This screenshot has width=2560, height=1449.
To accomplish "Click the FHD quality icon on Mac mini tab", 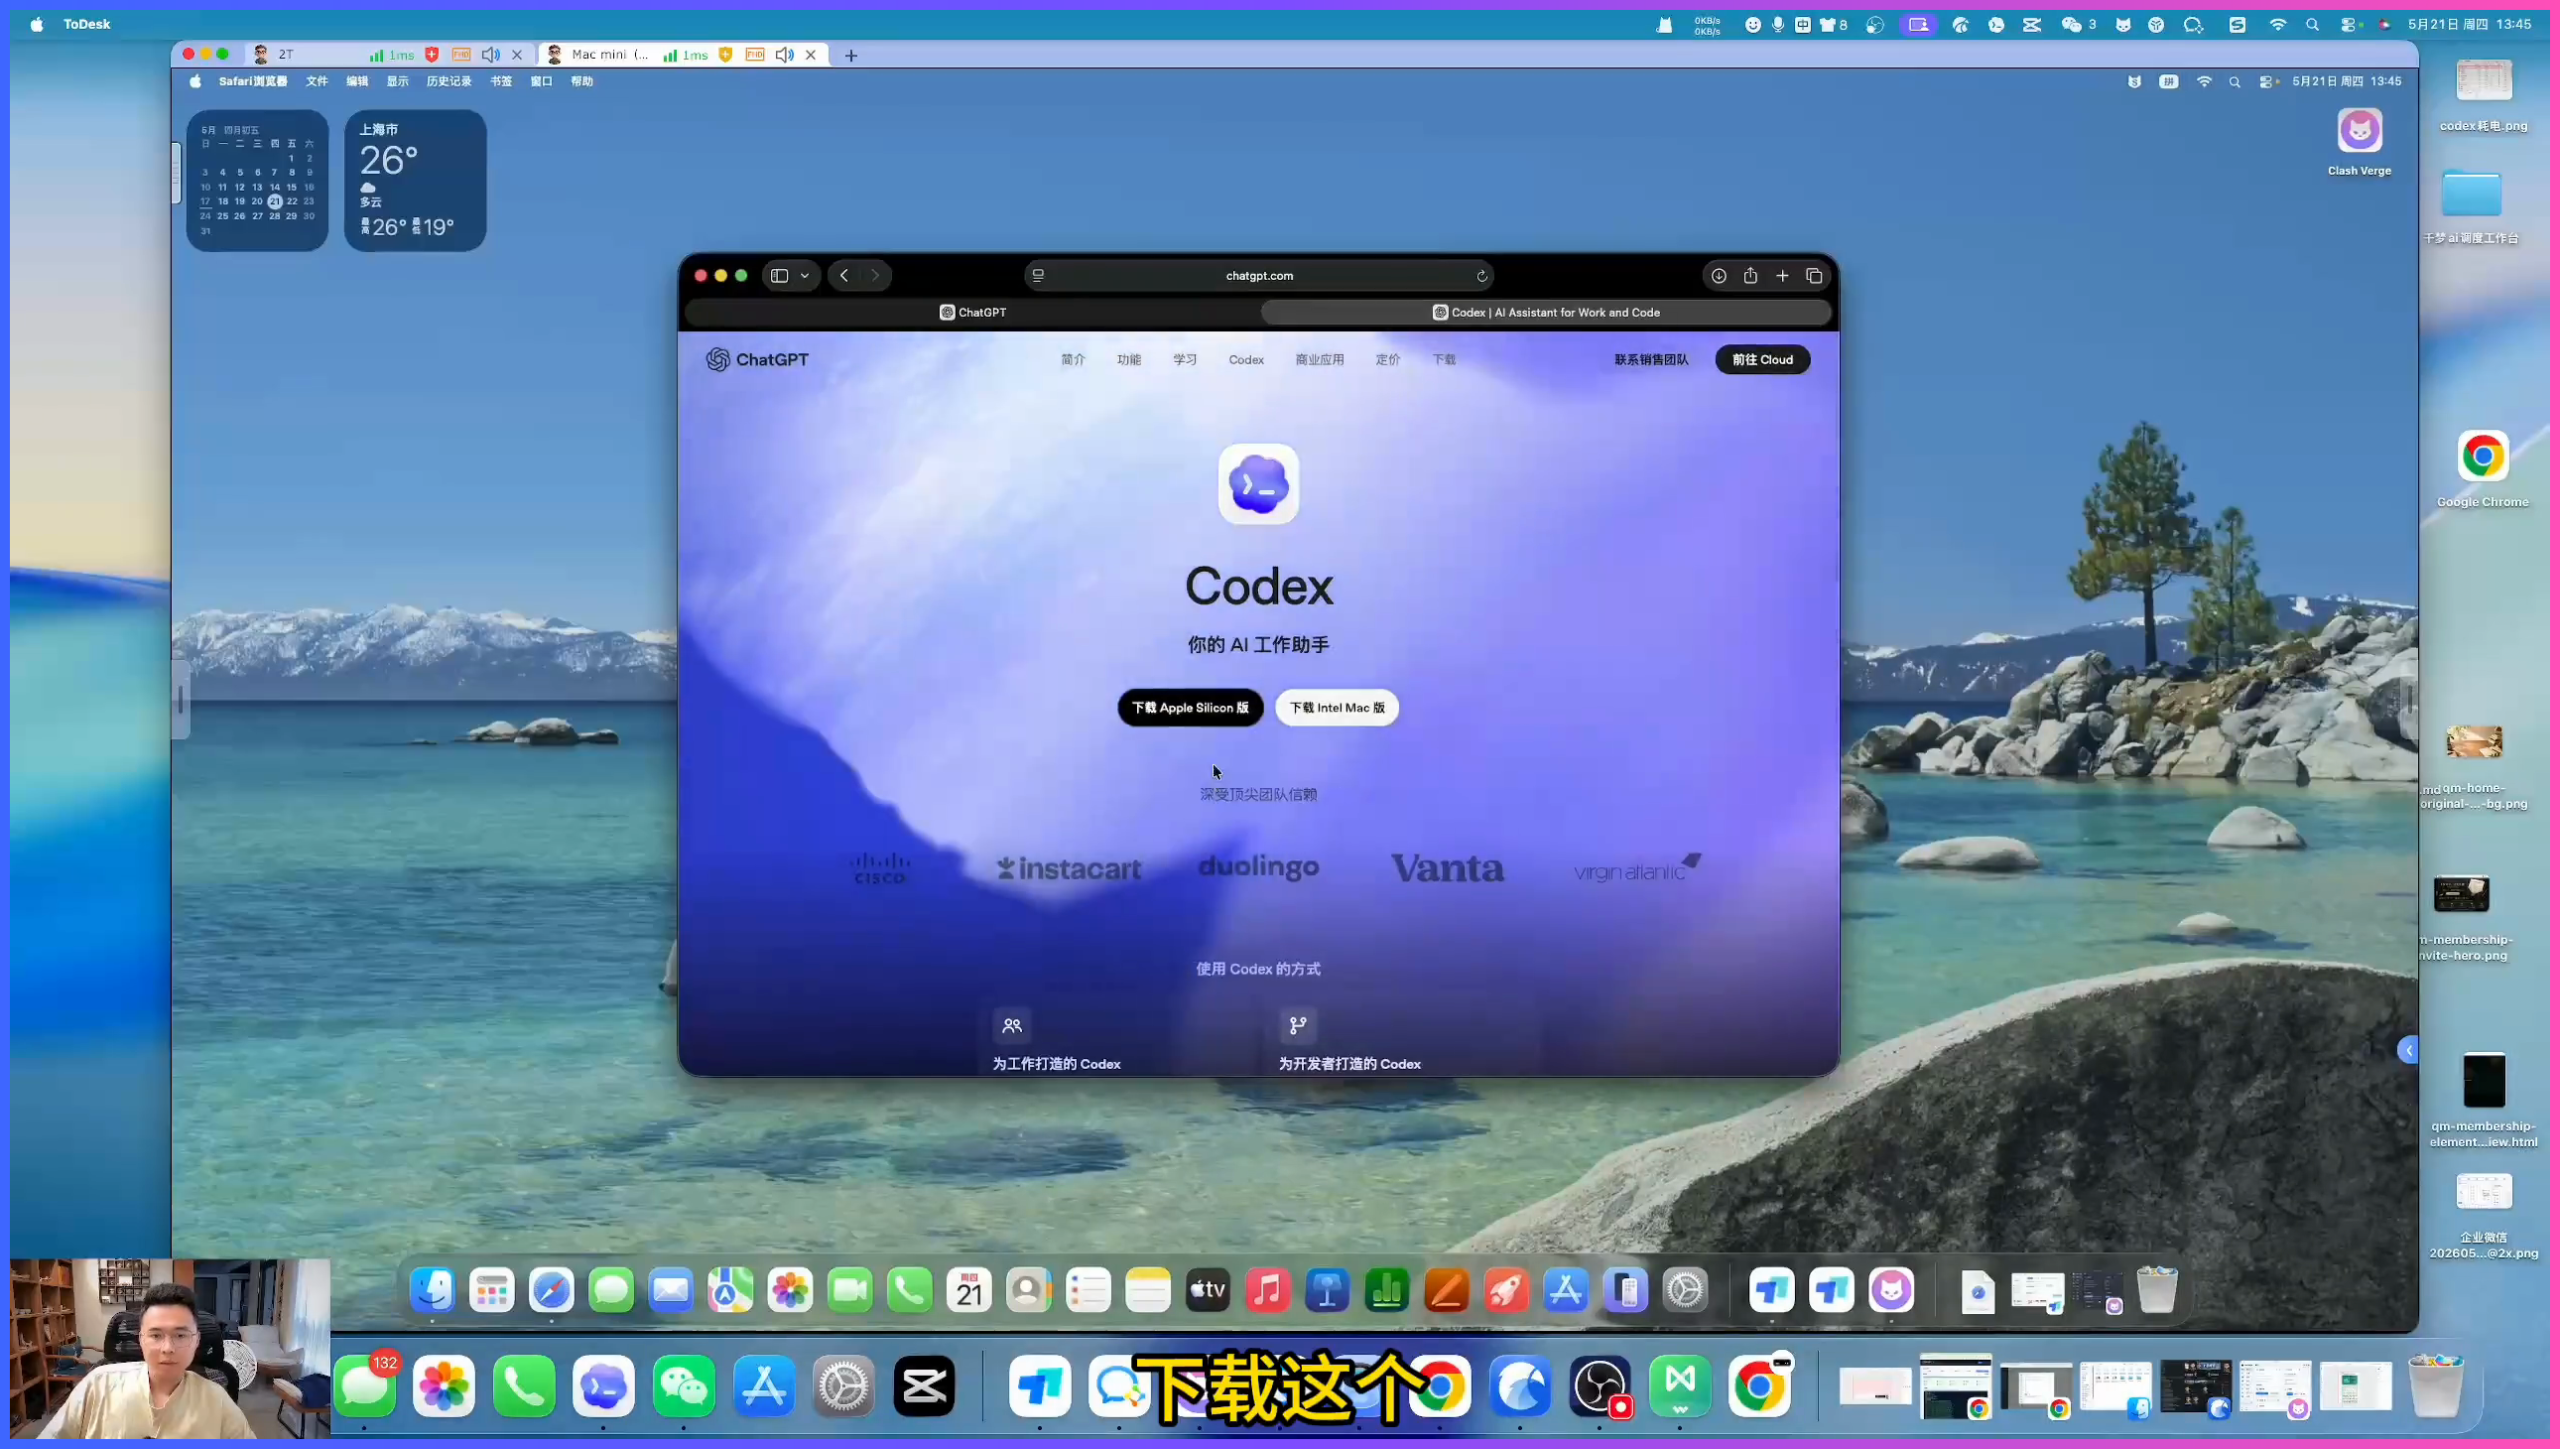I will click(755, 55).
